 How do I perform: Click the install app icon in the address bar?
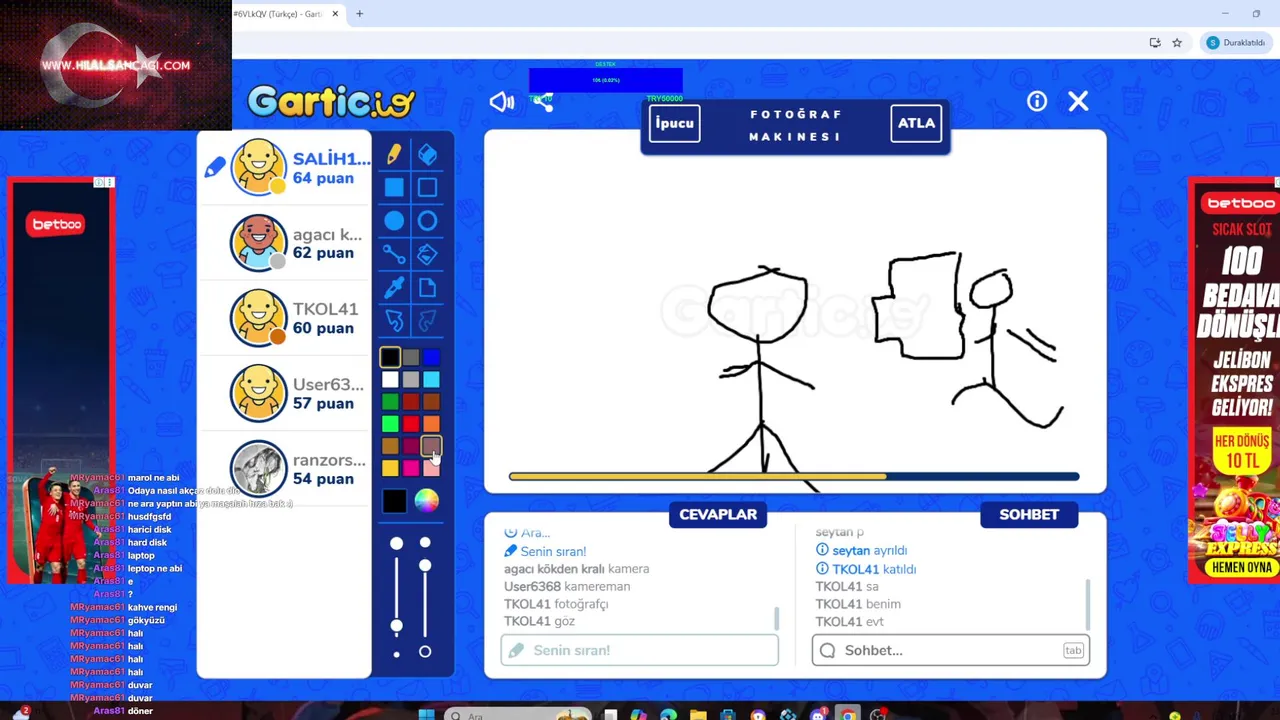1155,43
